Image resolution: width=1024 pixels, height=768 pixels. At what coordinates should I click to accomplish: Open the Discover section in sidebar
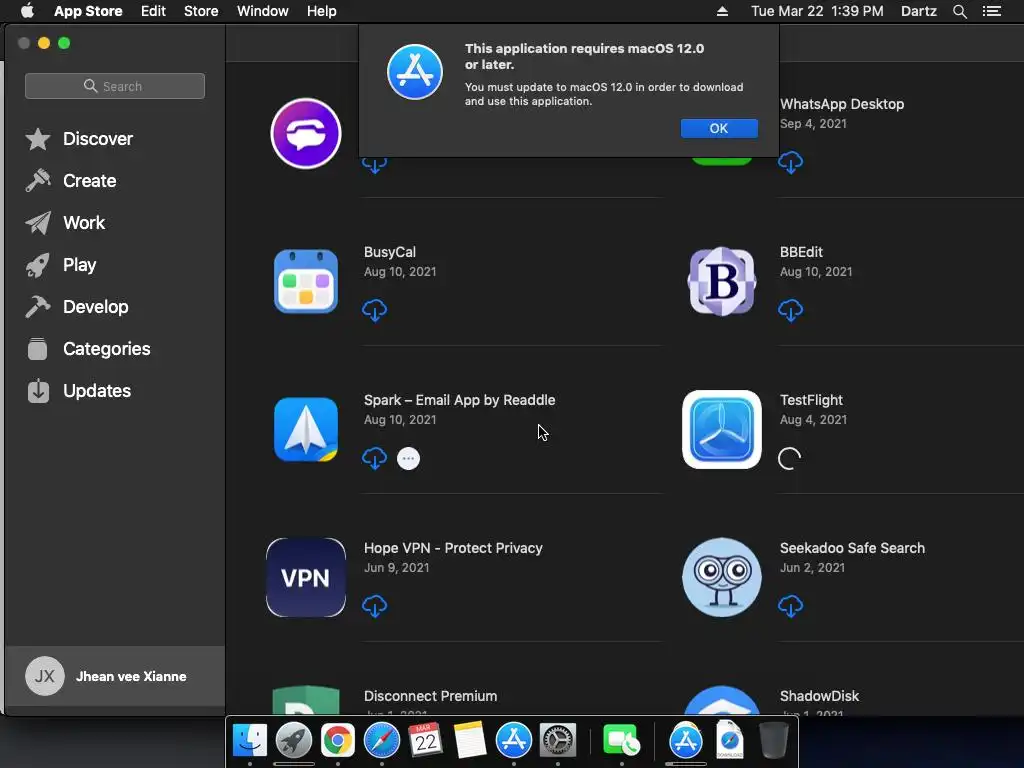(x=98, y=139)
